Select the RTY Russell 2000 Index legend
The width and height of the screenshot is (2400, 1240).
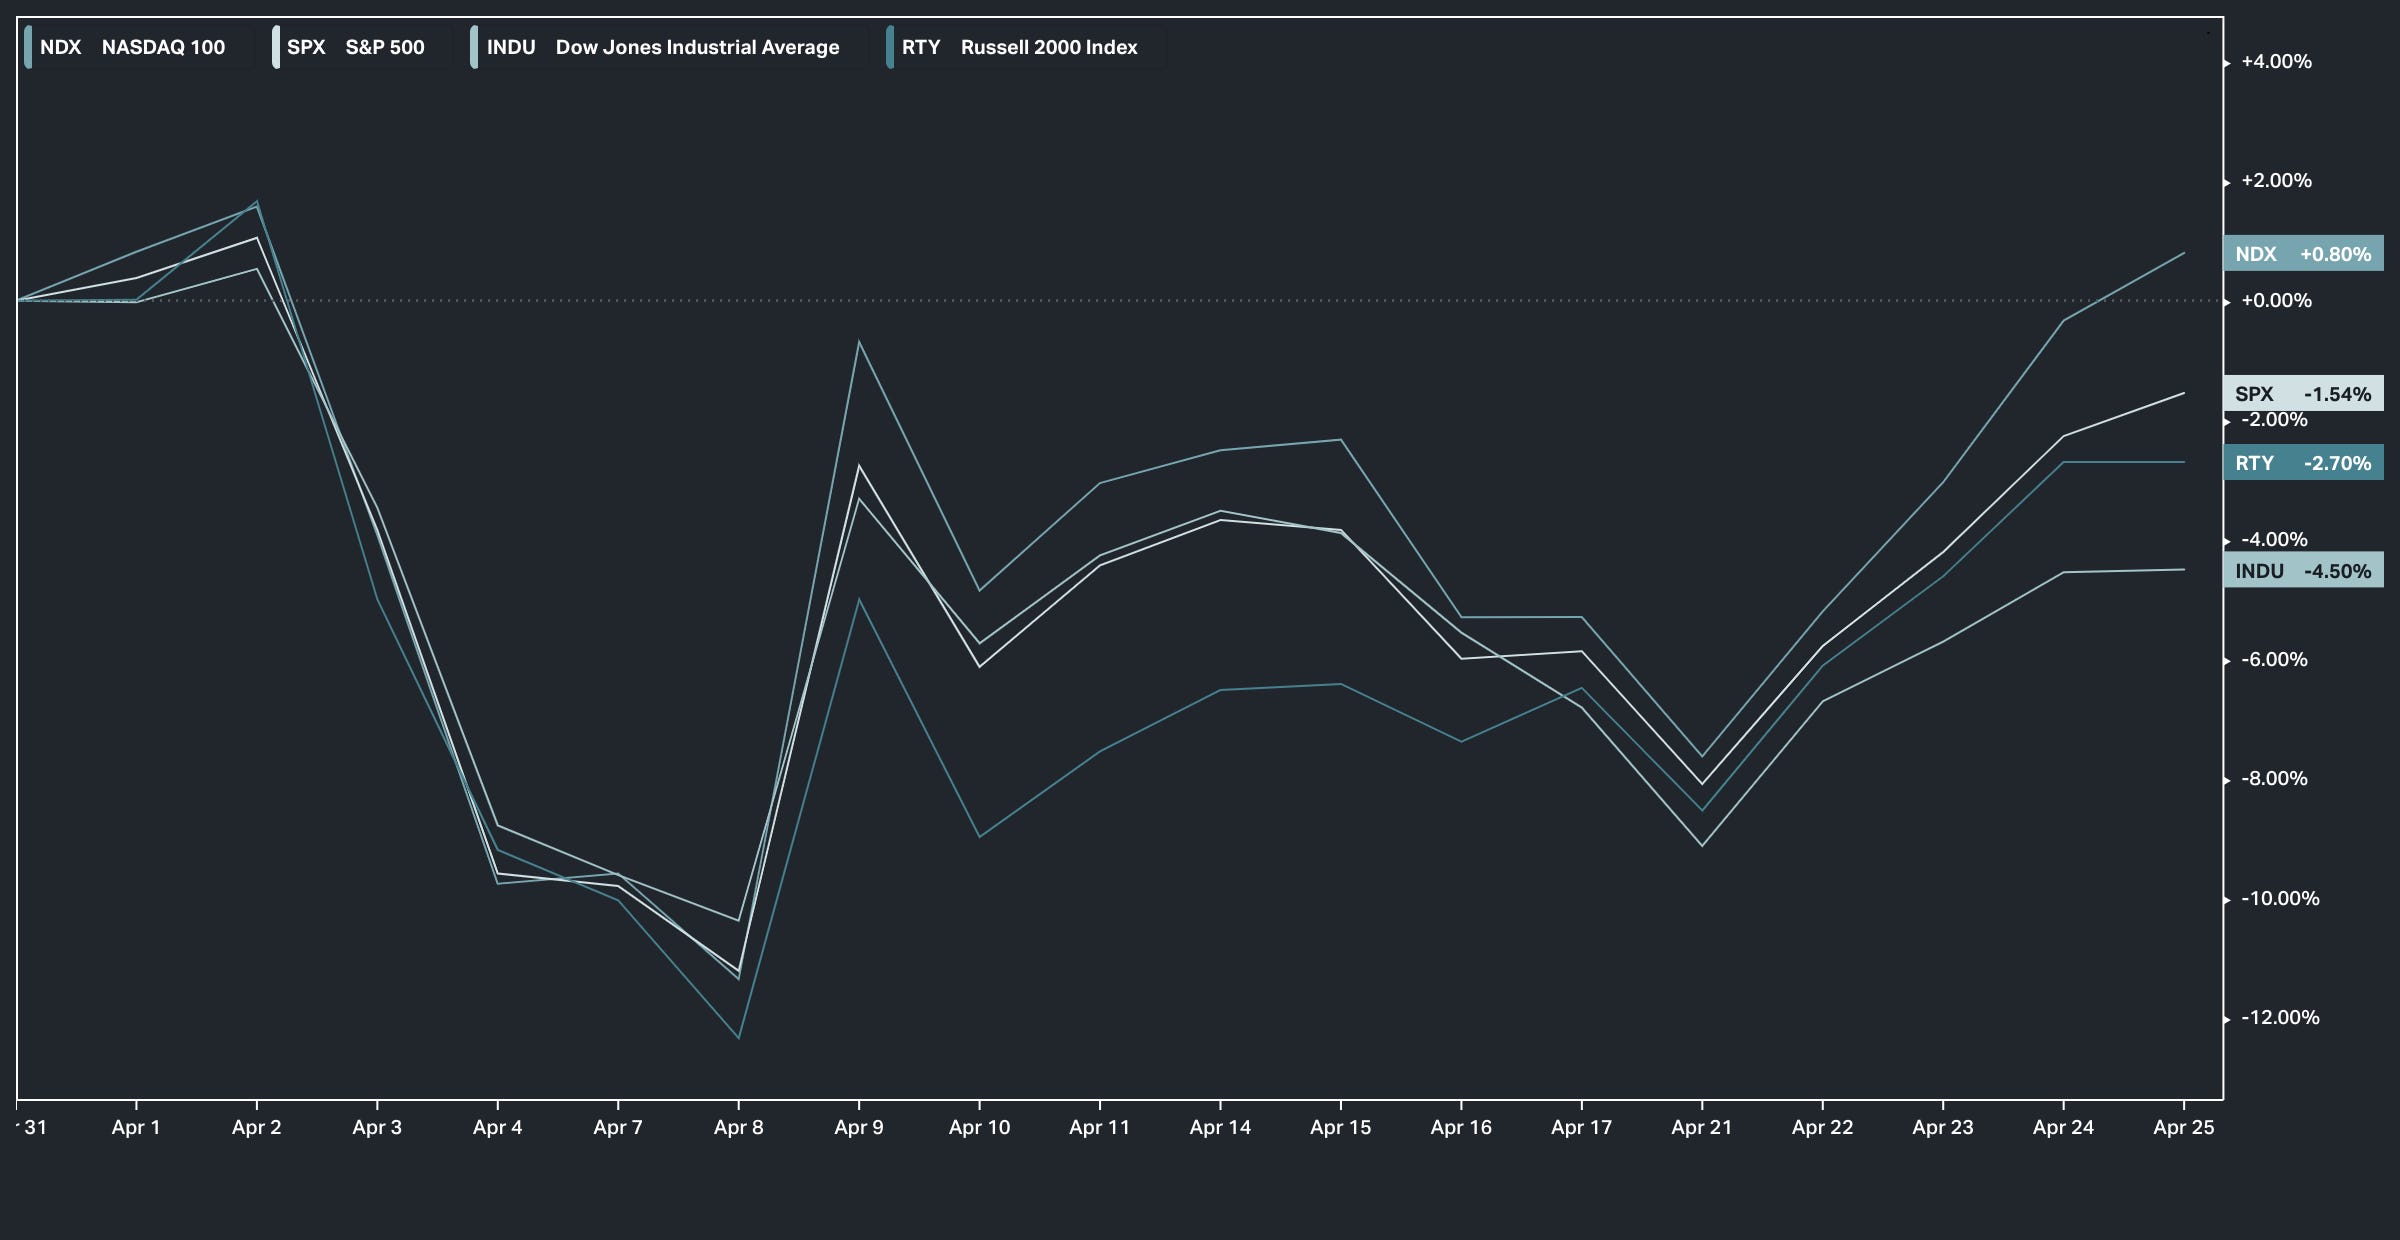[1026, 47]
